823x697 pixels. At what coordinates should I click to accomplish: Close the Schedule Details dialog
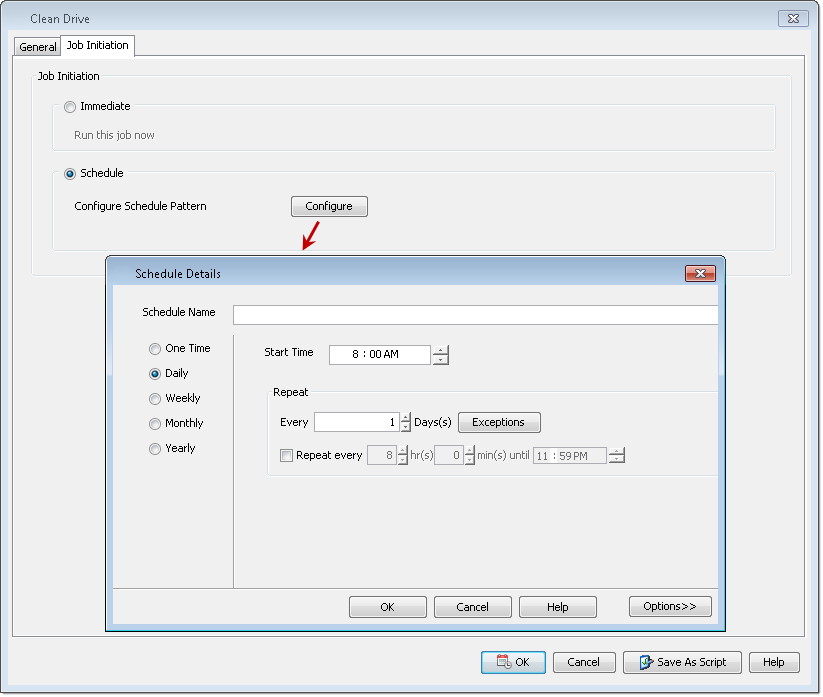[x=700, y=273]
